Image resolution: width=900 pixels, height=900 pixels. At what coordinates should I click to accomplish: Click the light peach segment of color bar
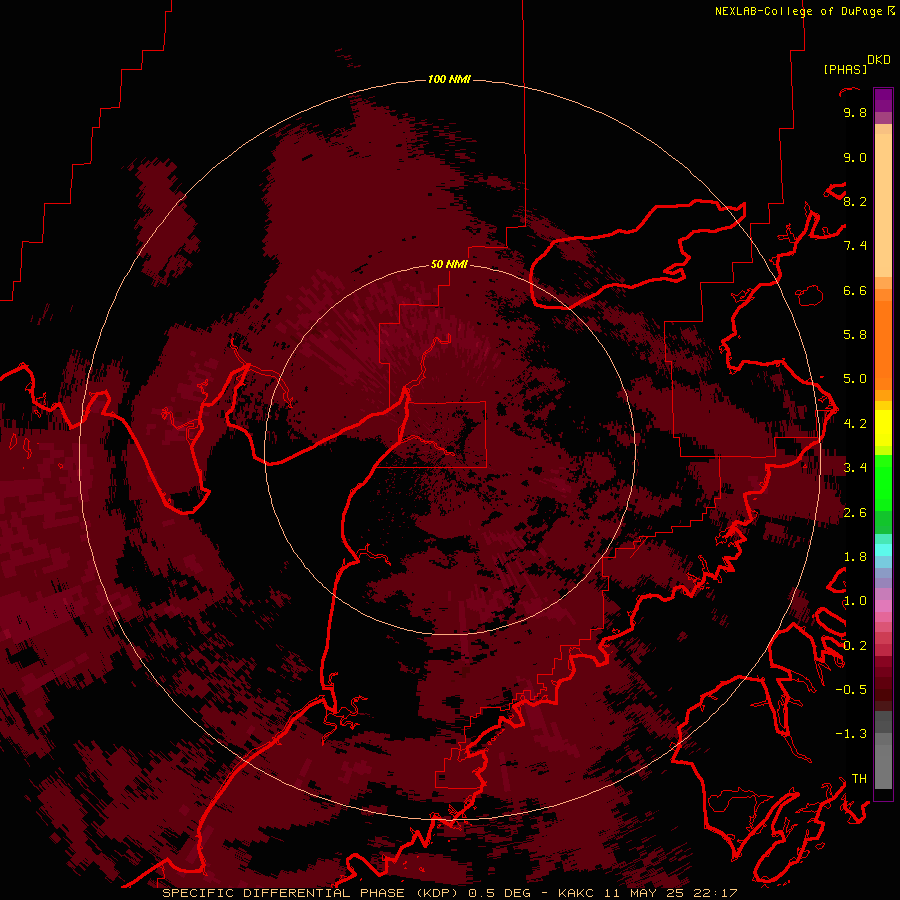(x=883, y=207)
